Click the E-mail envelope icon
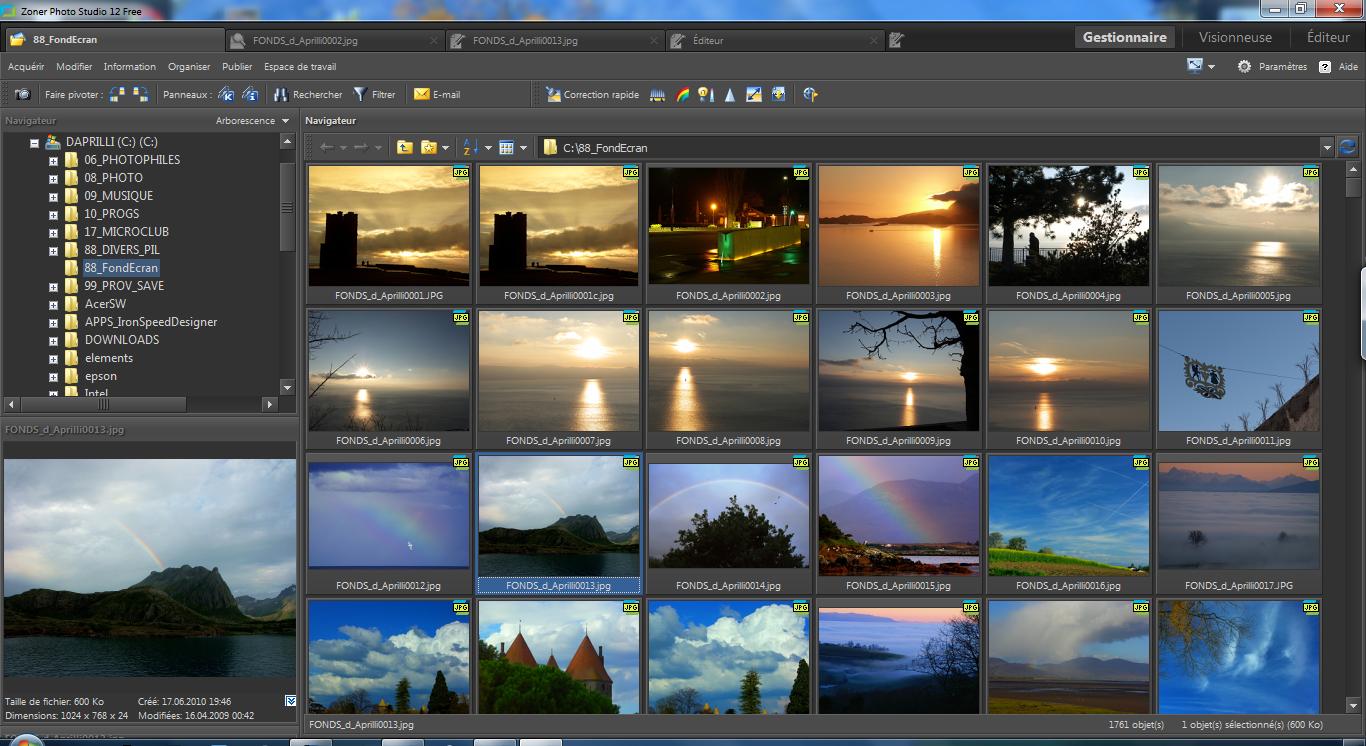The height and width of the screenshot is (746, 1366). click(422, 94)
